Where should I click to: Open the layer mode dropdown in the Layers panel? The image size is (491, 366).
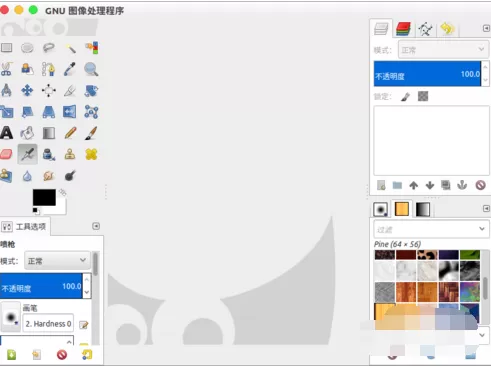[443, 50]
